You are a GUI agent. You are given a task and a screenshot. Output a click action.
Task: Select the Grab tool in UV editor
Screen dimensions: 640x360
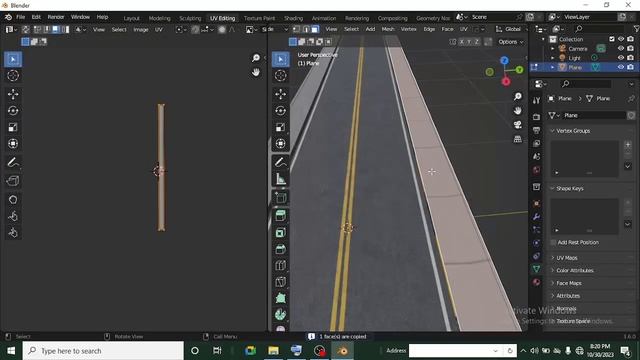click(x=13, y=200)
